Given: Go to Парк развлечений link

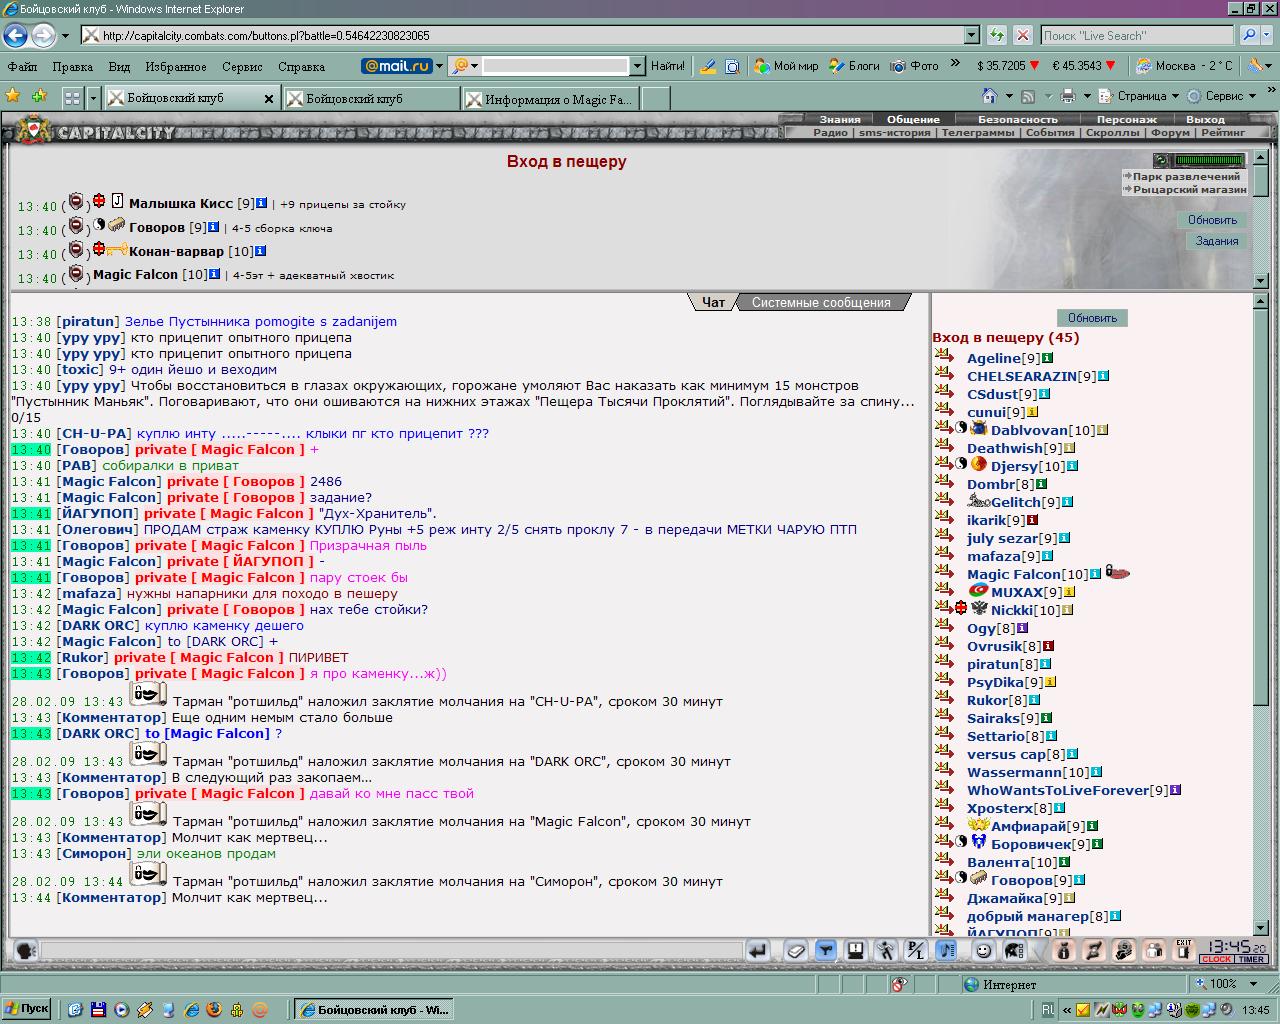Looking at the screenshot, I should tap(1186, 176).
